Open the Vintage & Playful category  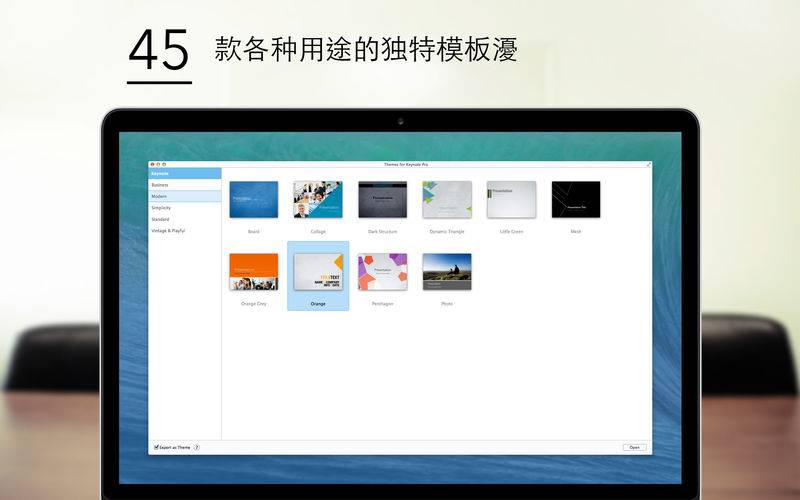[185, 231]
